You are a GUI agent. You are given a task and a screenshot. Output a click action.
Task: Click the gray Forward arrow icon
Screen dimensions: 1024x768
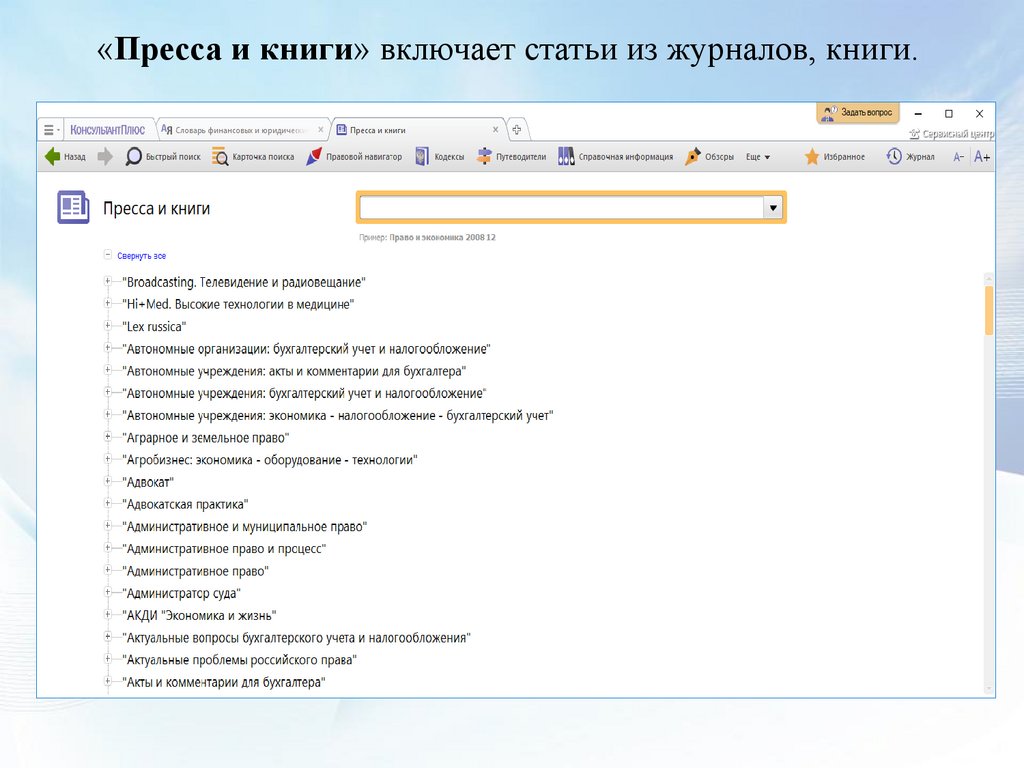(x=104, y=157)
